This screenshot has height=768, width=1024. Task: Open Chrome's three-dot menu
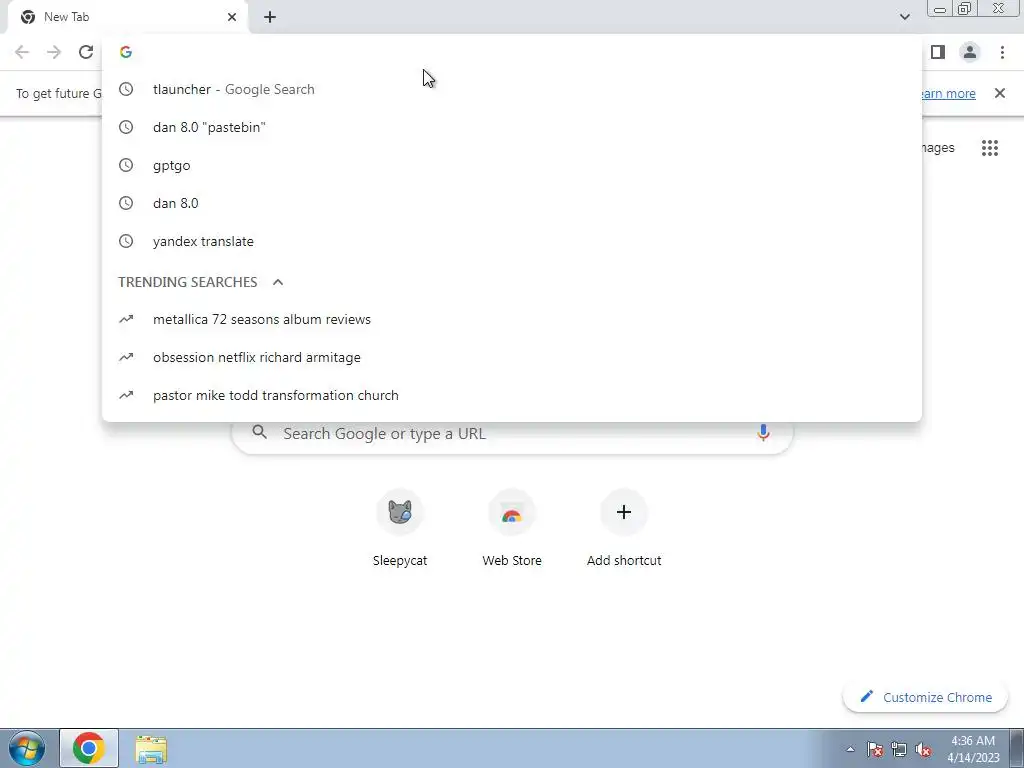point(1002,52)
